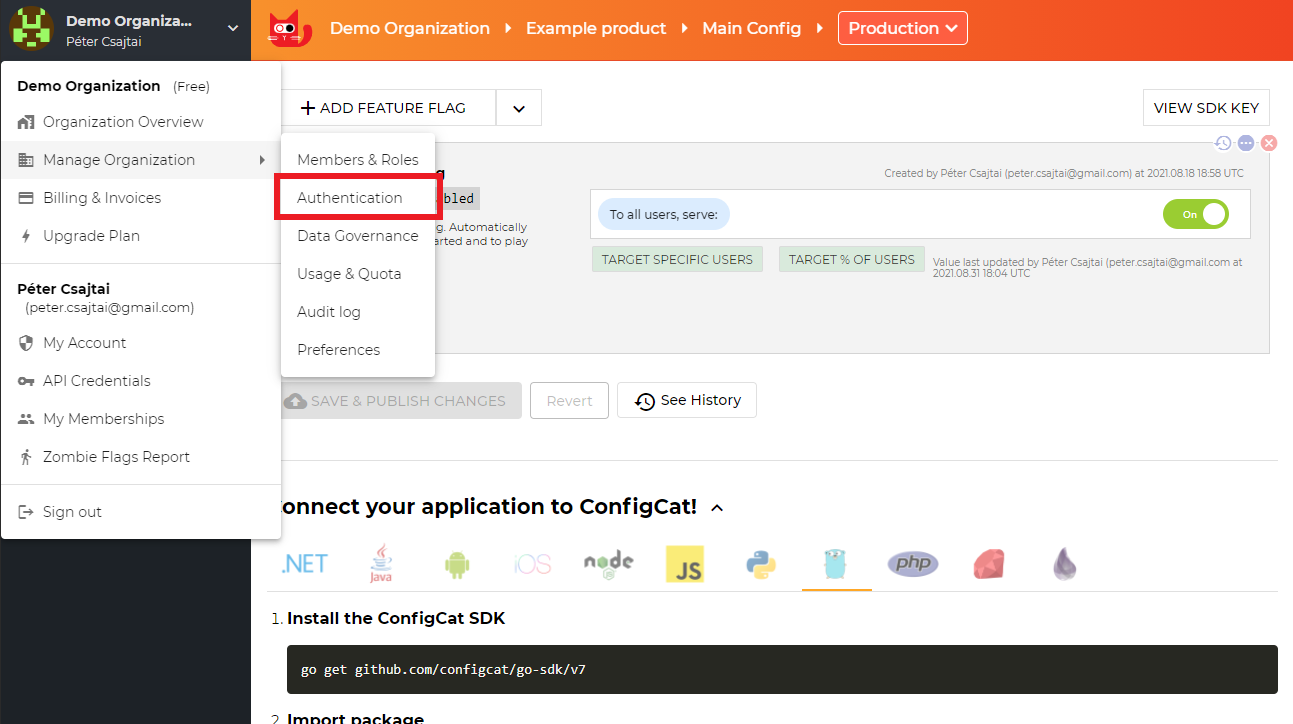Screen dimensions: 1293x724
Task: Select the PHP SDK icon
Action: [912, 563]
